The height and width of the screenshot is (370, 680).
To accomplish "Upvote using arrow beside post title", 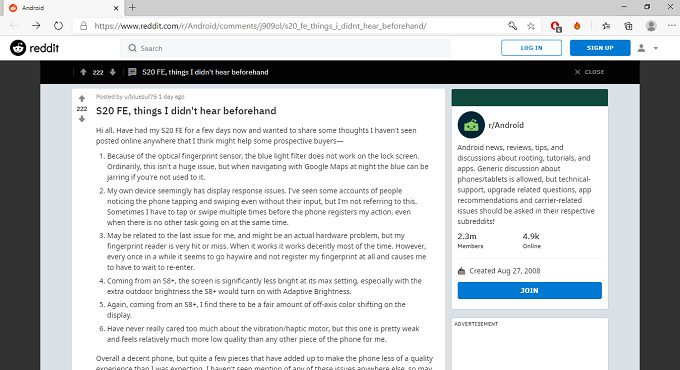I will [82, 98].
